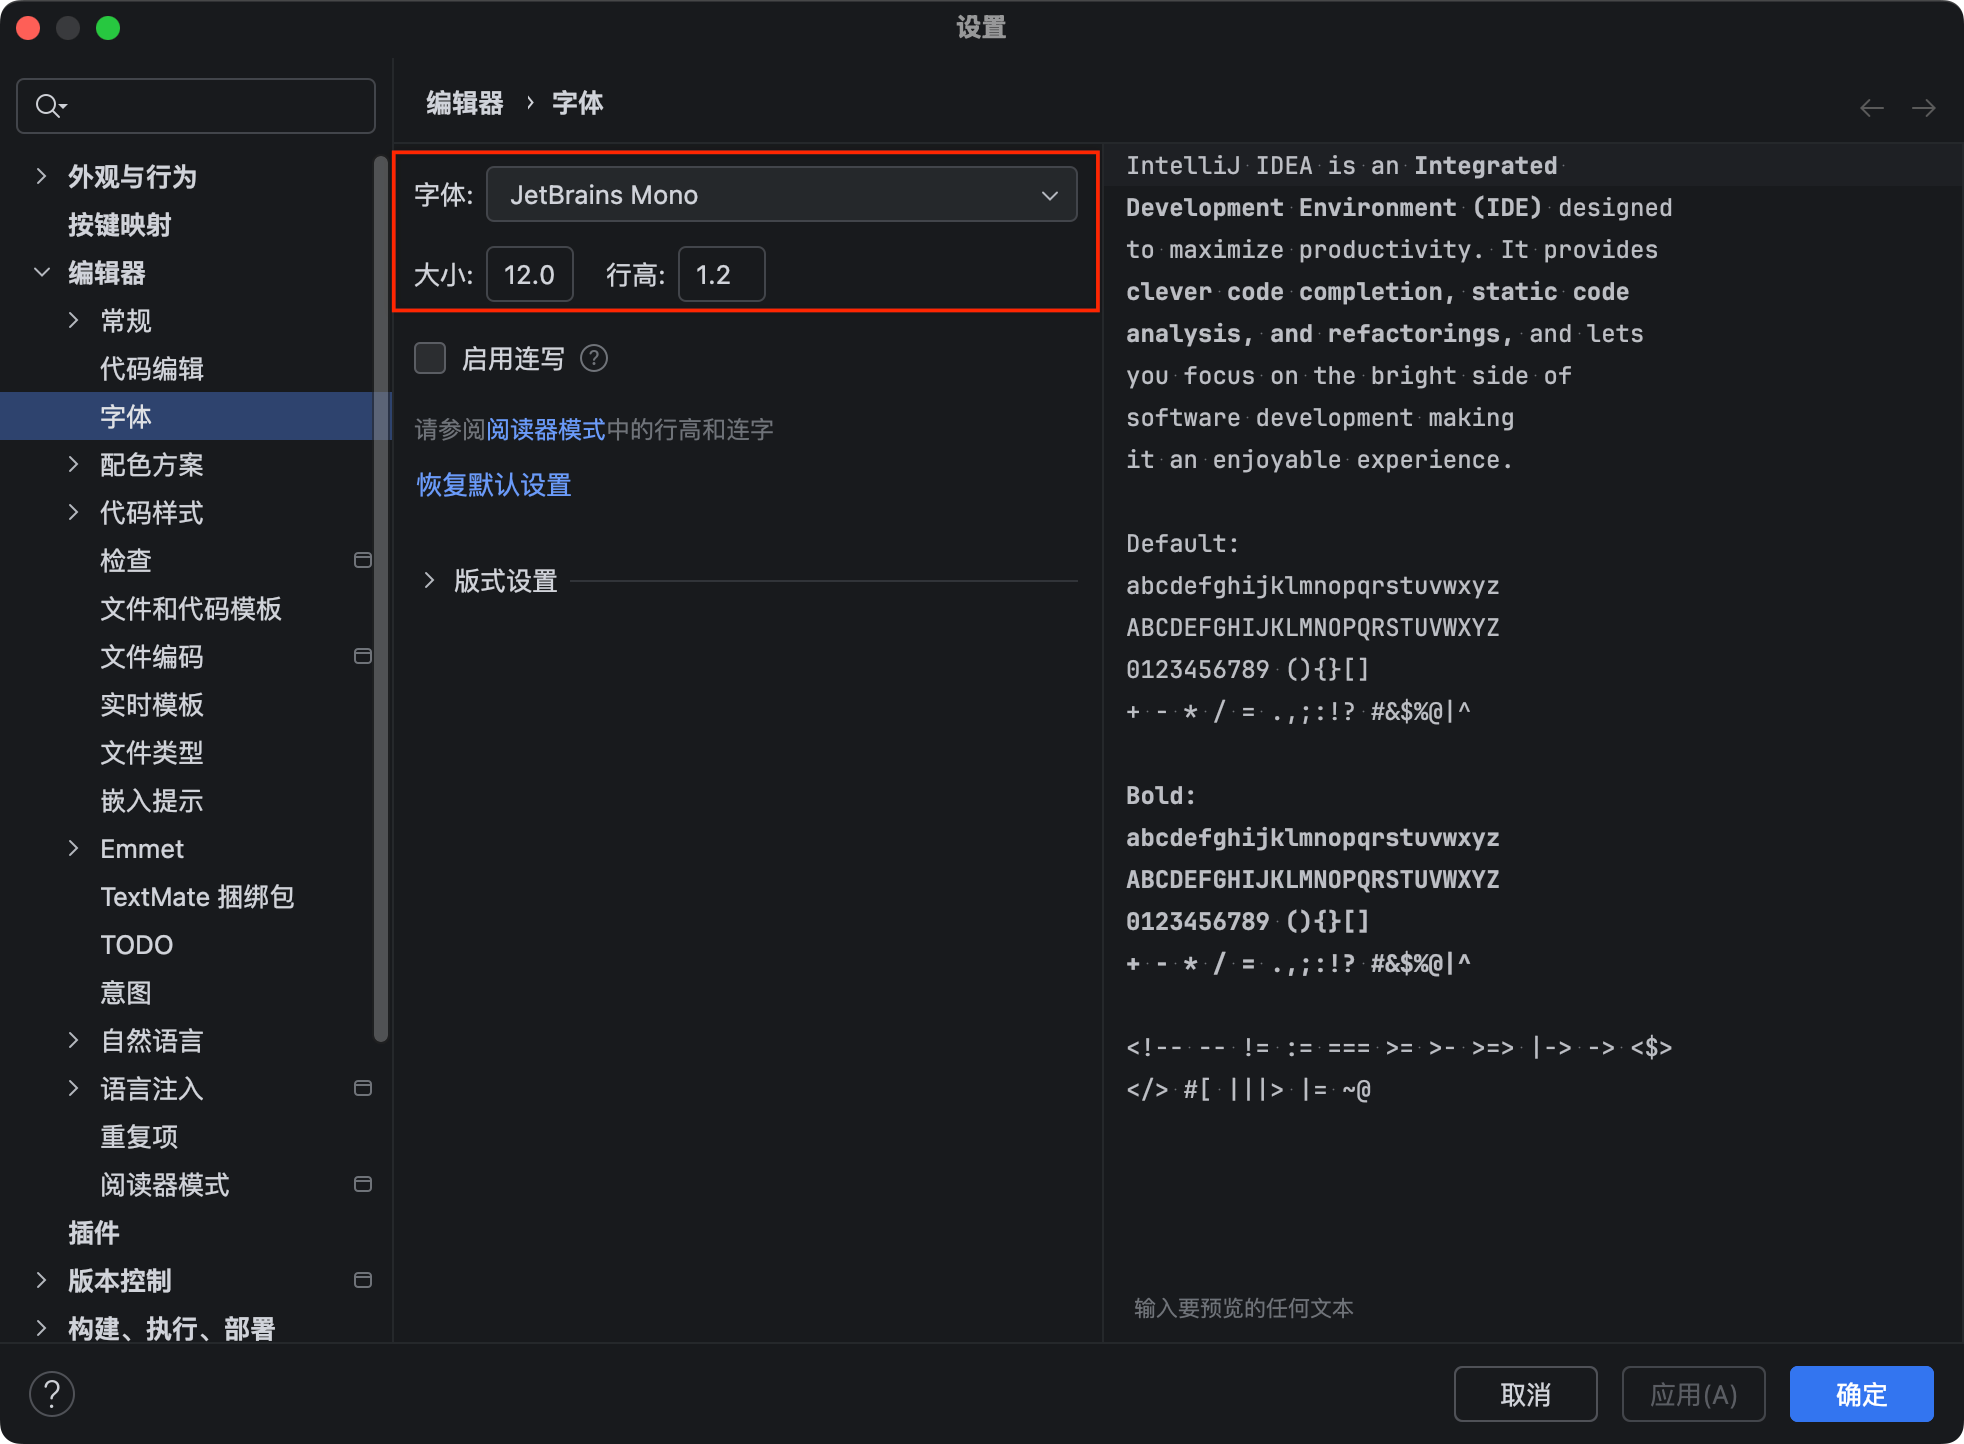
Task: Expand the Emmet tree node
Action: [73, 848]
